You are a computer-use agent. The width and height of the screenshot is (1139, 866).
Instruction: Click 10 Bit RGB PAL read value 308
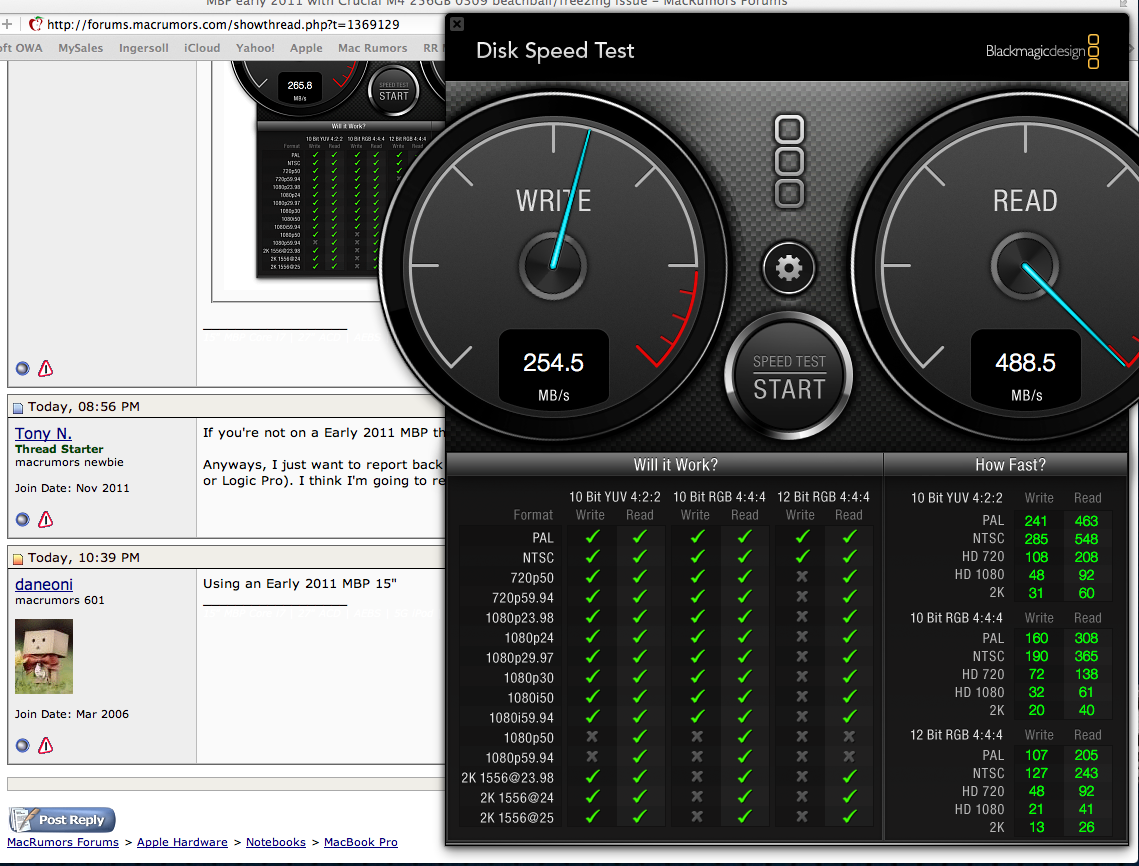point(1086,638)
